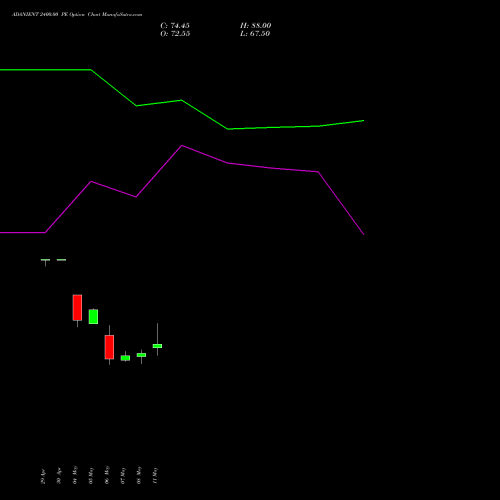The image size is (500, 500).
Task: Select the high value H: 88.00
Action: point(255,26)
